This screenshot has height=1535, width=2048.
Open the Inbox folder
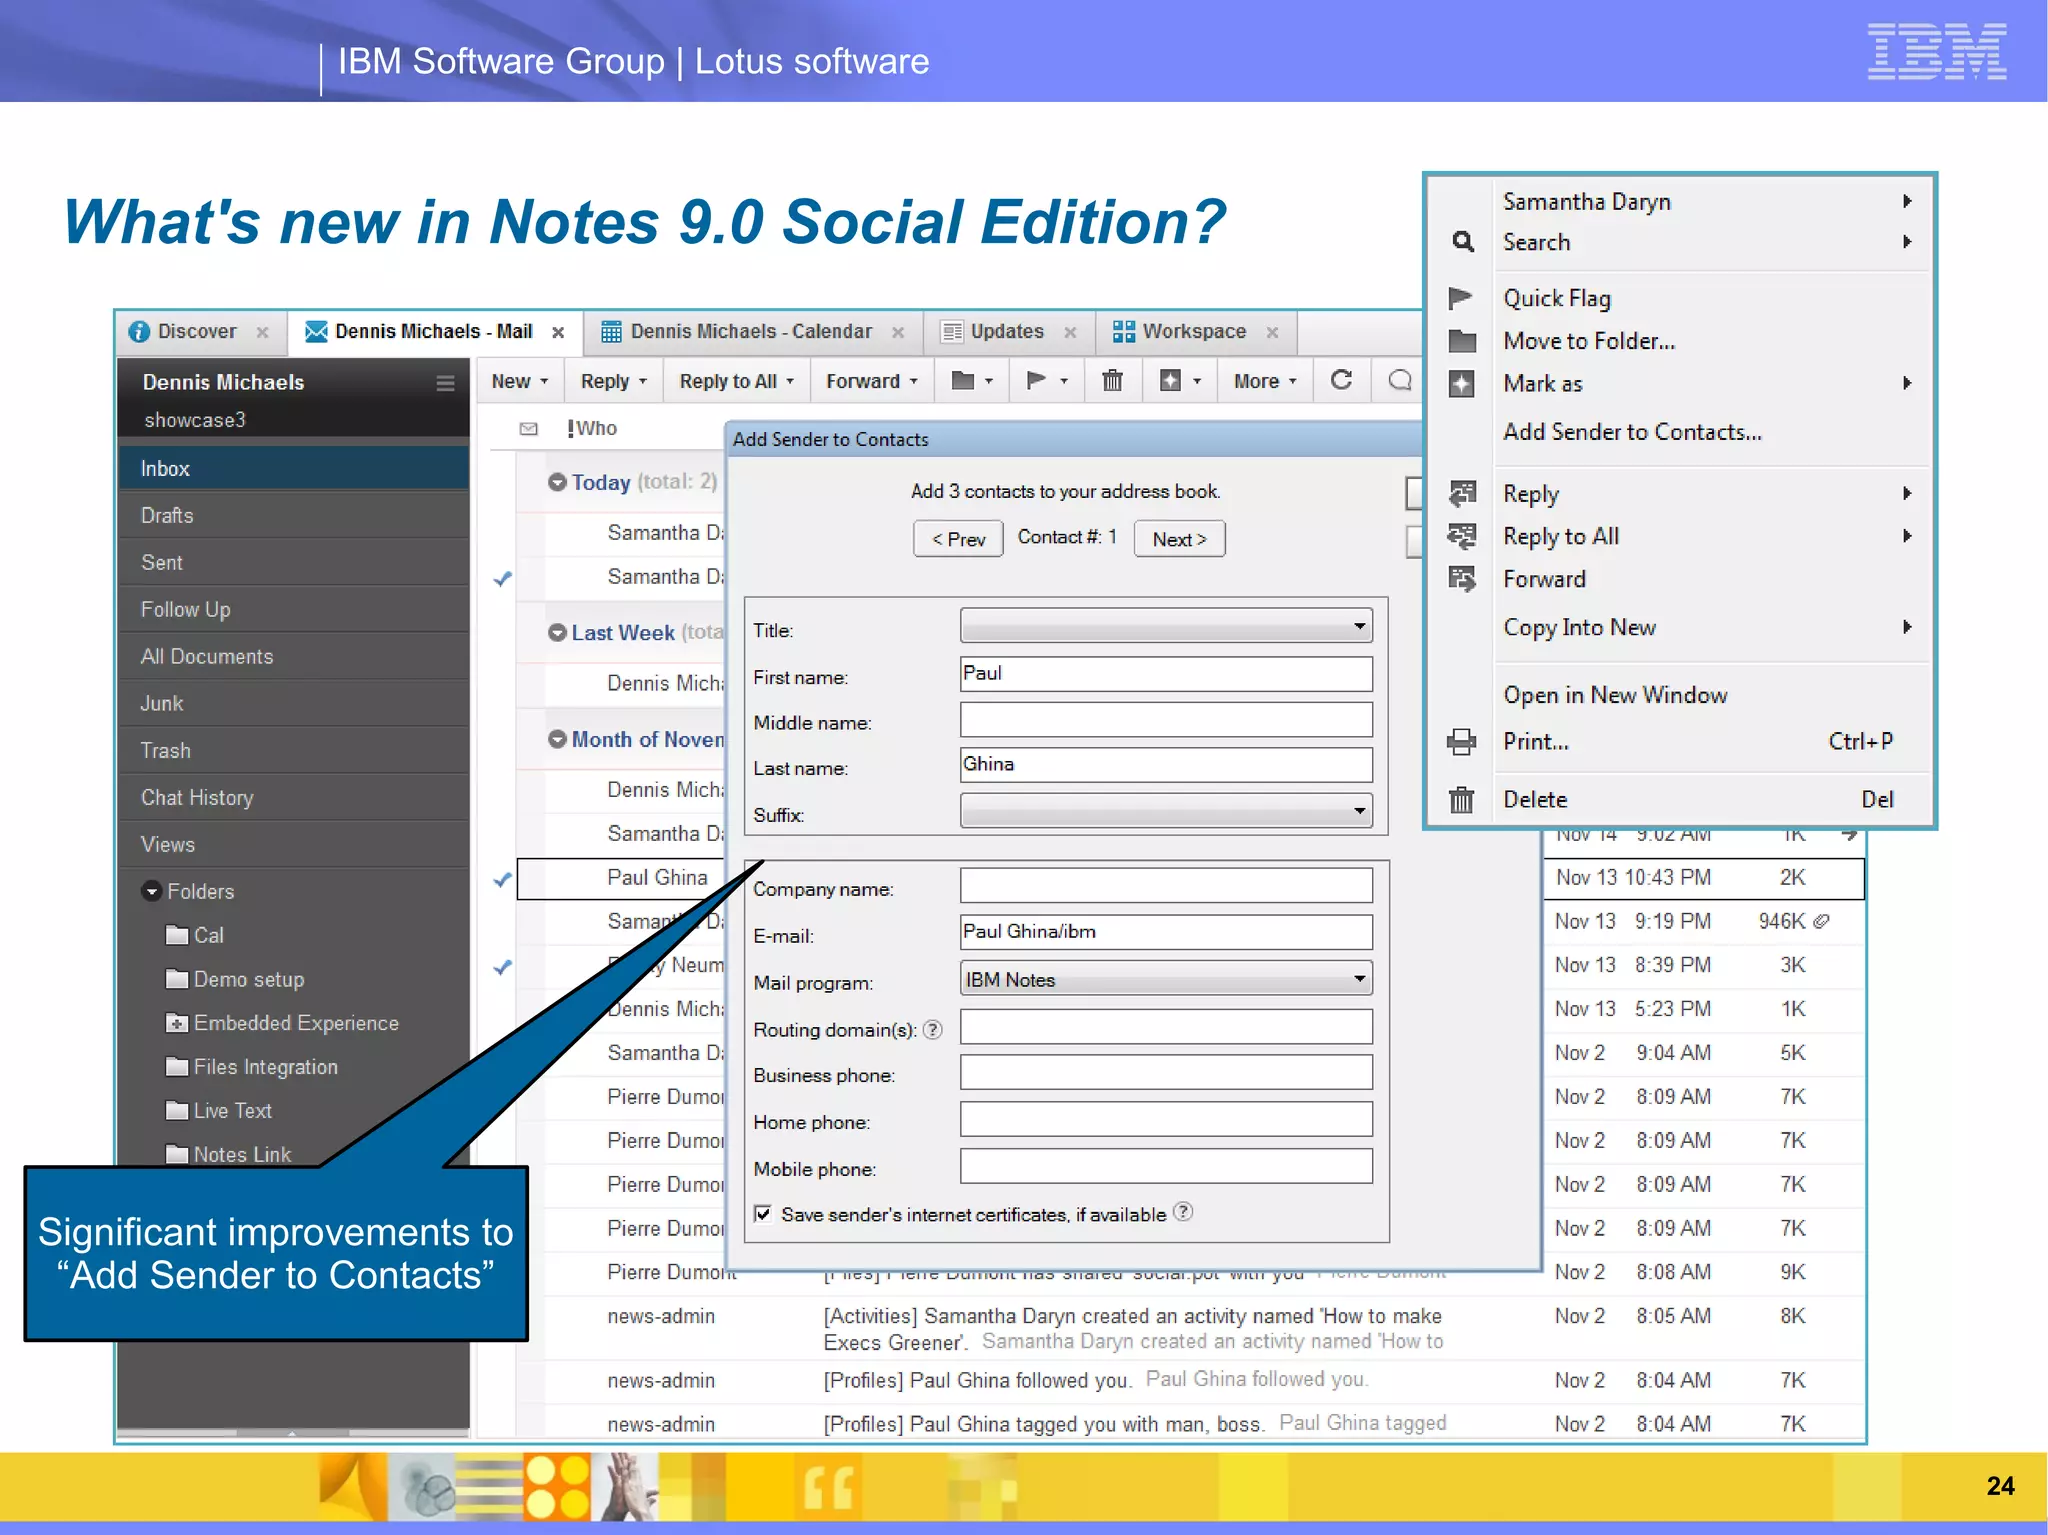[x=294, y=469]
